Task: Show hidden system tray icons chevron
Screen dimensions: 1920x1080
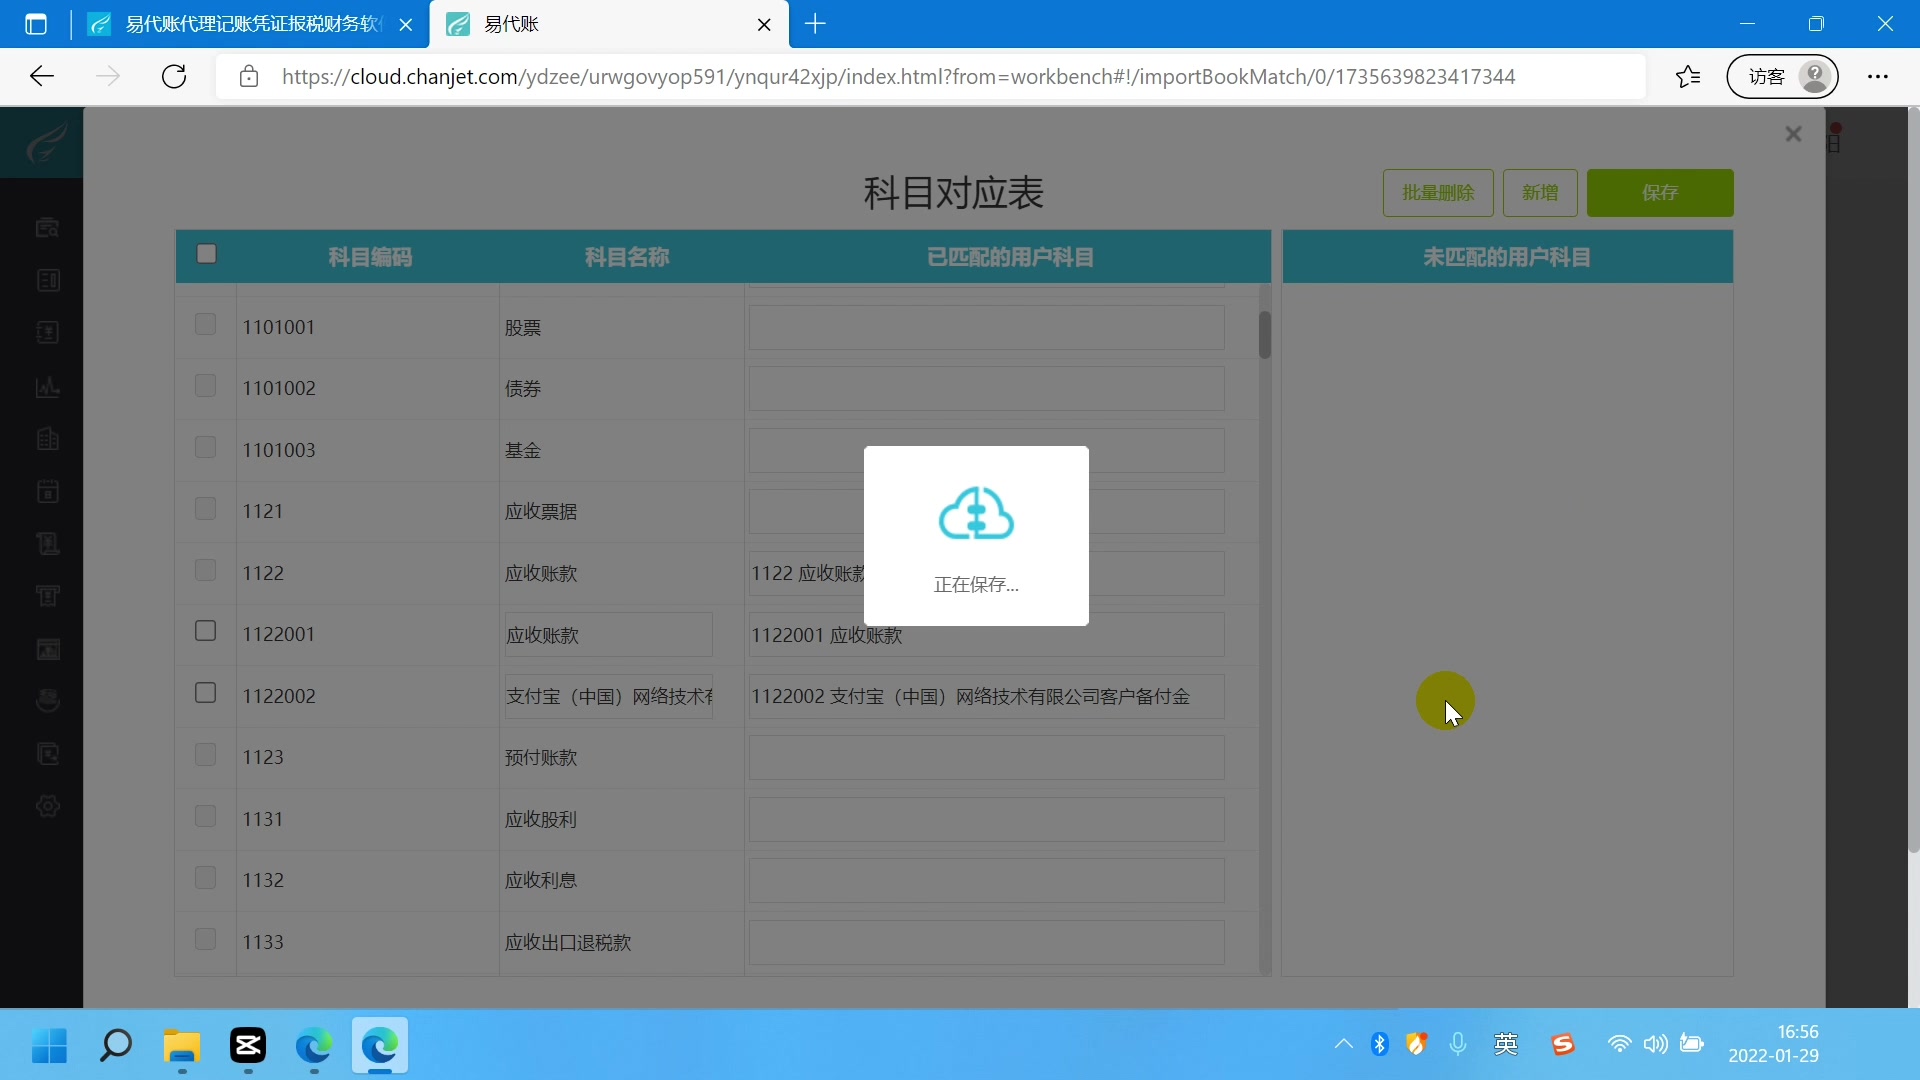Action: [x=1343, y=1045]
